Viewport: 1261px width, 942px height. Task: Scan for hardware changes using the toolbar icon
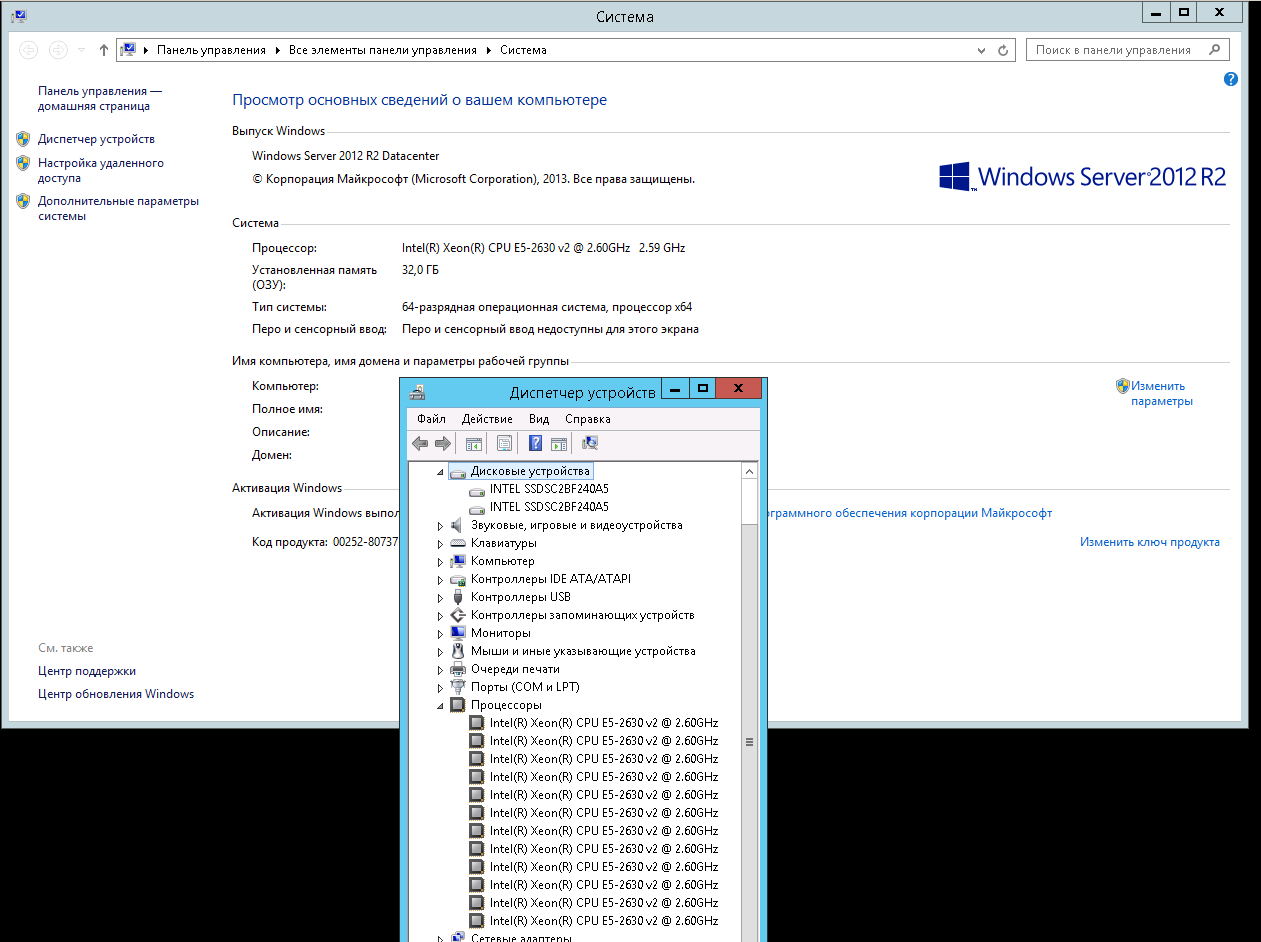click(x=590, y=444)
